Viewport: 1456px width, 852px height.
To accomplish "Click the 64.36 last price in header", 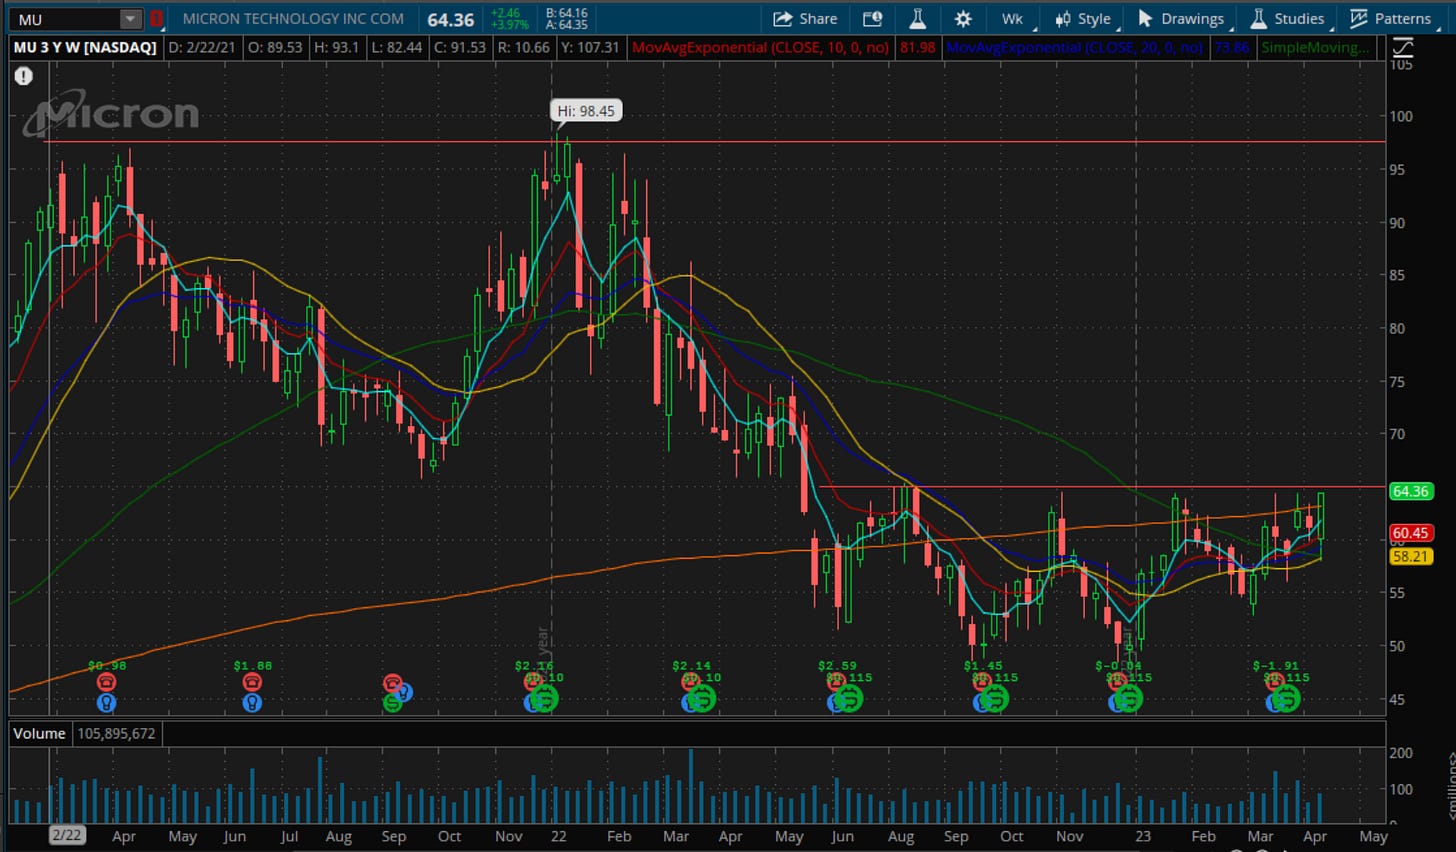I will pyautogui.click(x=451, y=19).
